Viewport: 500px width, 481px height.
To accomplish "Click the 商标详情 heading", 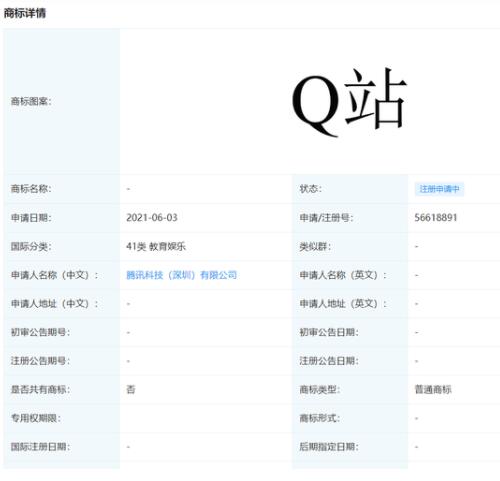I will 25,13.
